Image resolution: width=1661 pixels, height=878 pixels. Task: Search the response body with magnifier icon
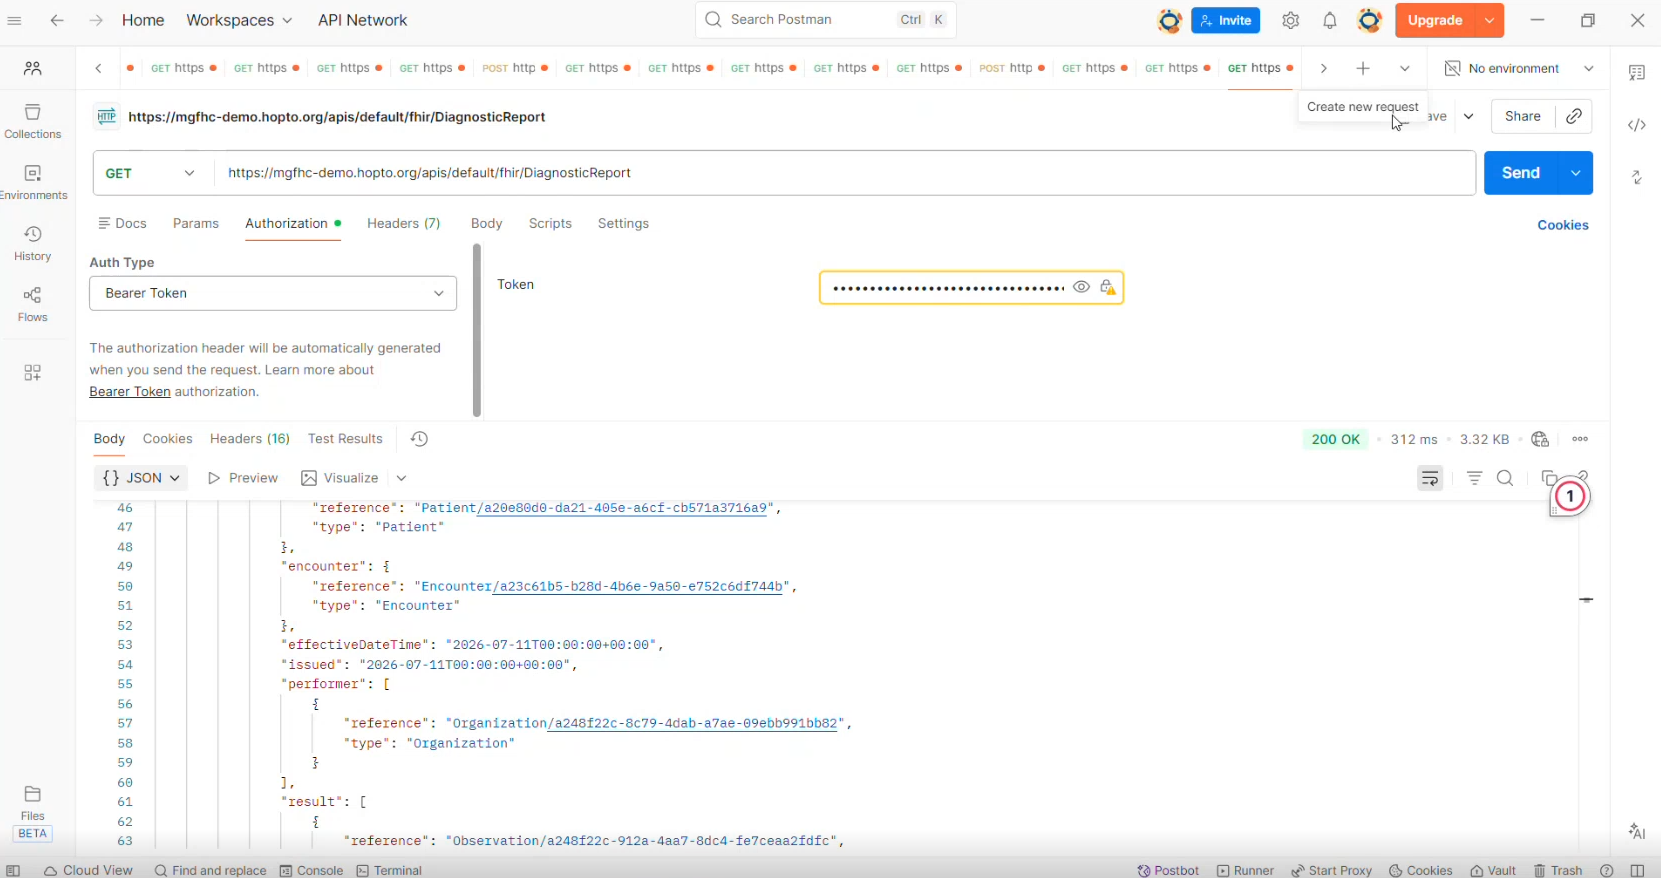click(1505, 478)
